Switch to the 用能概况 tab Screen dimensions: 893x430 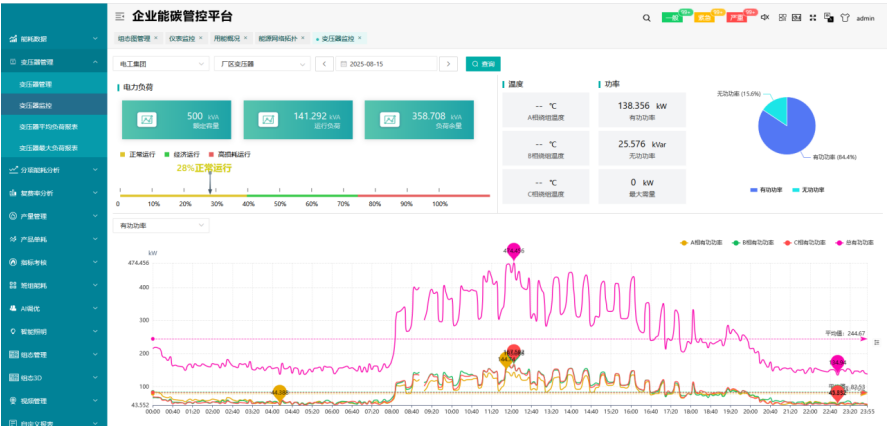pyautogui.click(x=229, y=38)
